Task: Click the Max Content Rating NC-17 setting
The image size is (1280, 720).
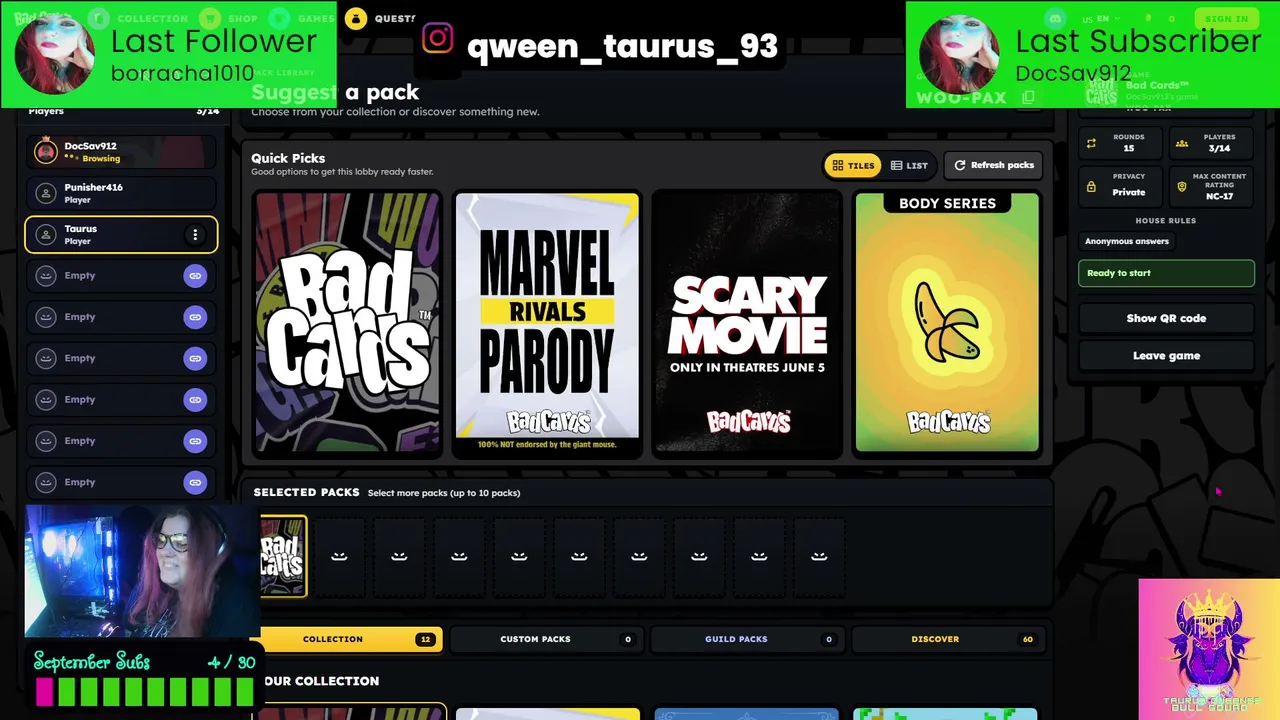Action: (1210, 187)
